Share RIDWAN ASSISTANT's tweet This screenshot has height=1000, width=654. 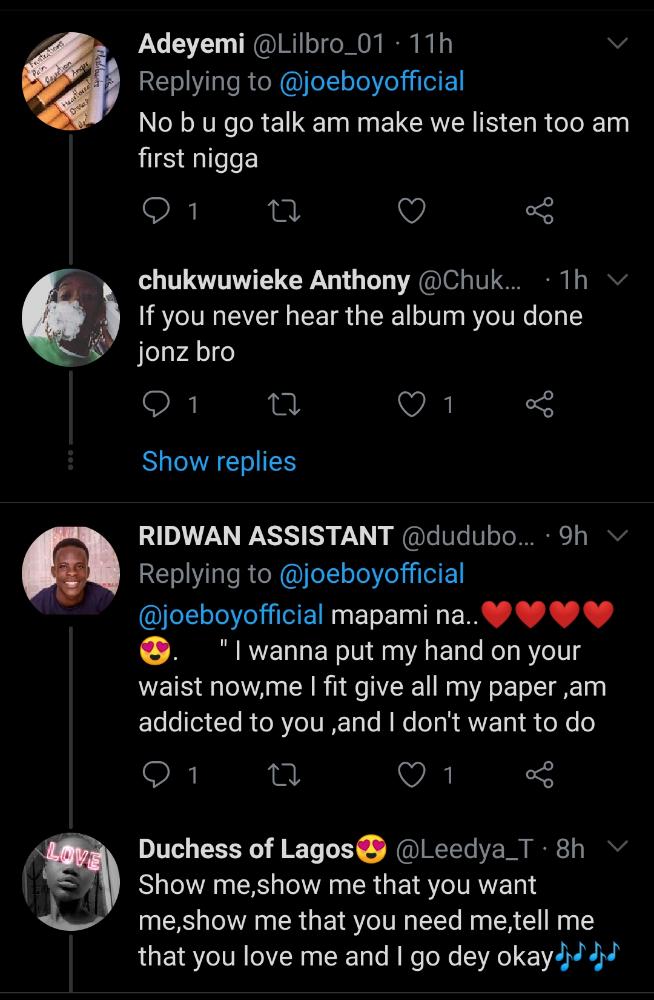pyautogui.click(x=539, y=774)
